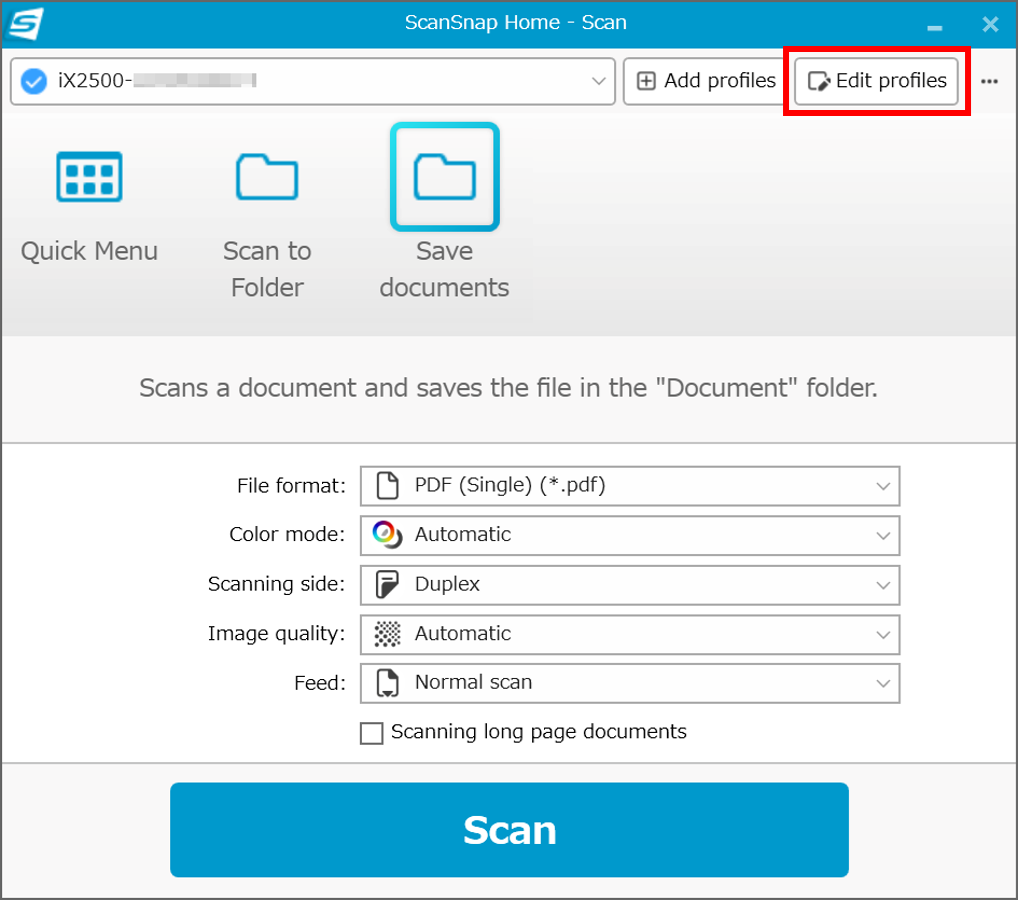The height and width of the screenshot is (900, 1018).
Task: Click the ScanSnap logo in title bar
Action: click(24, 23)
